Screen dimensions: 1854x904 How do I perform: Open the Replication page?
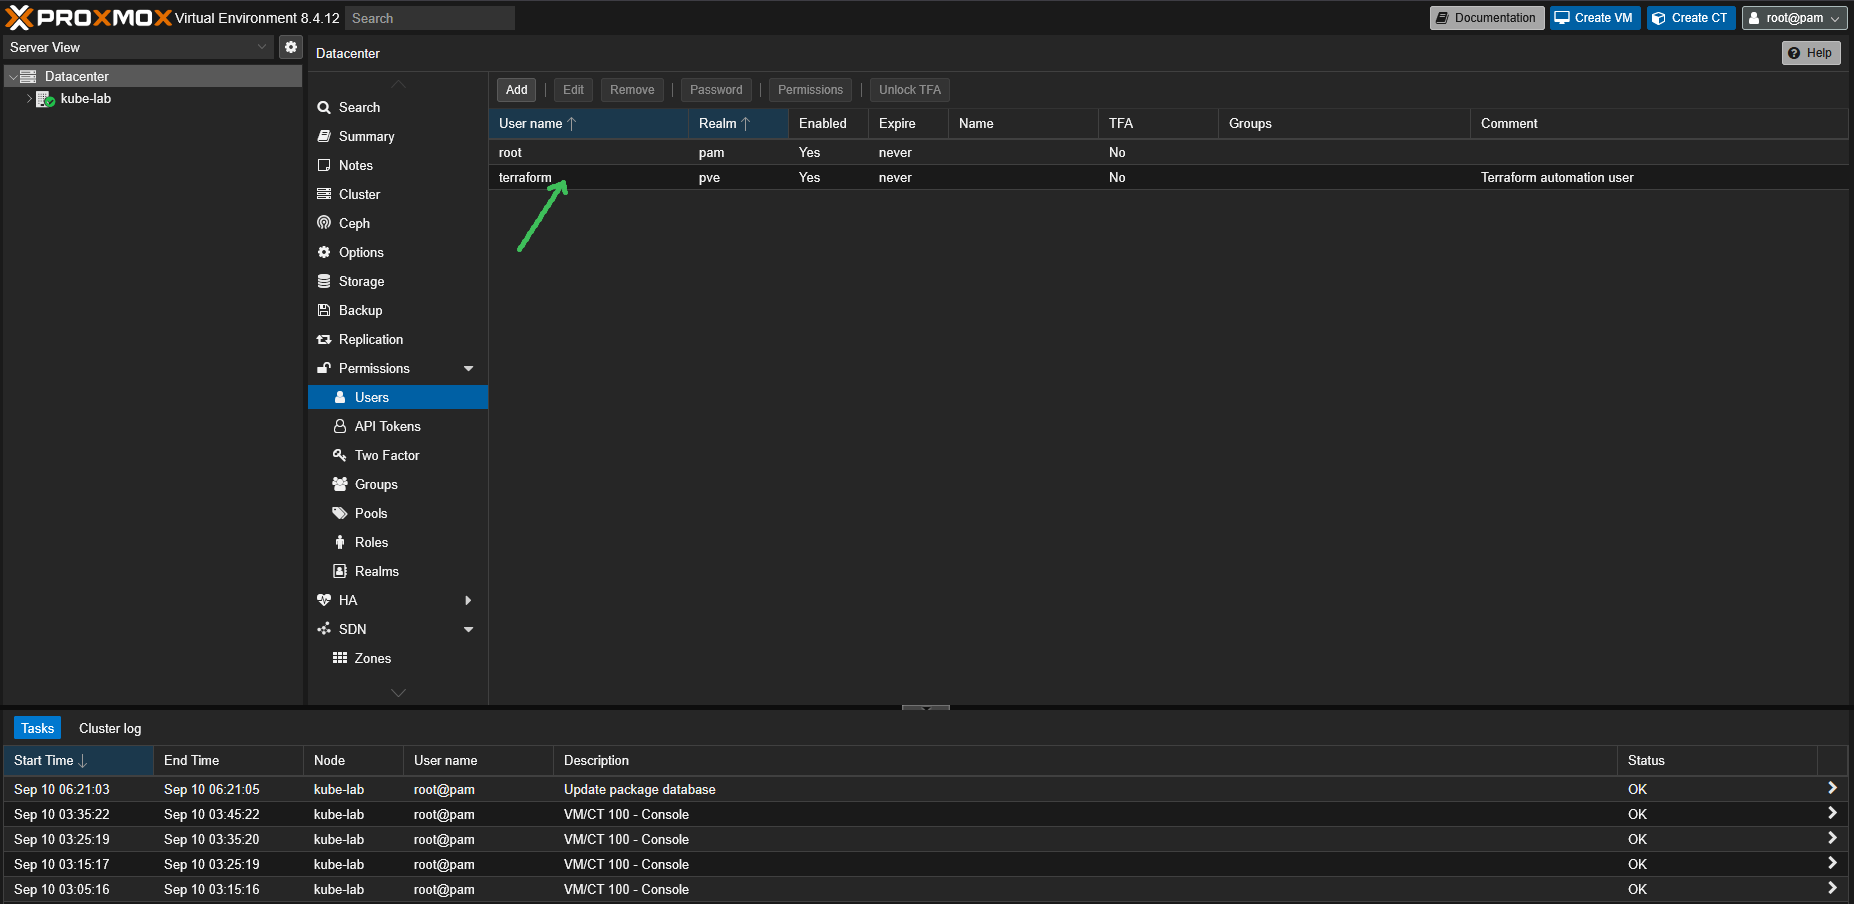tap(370, 339)
